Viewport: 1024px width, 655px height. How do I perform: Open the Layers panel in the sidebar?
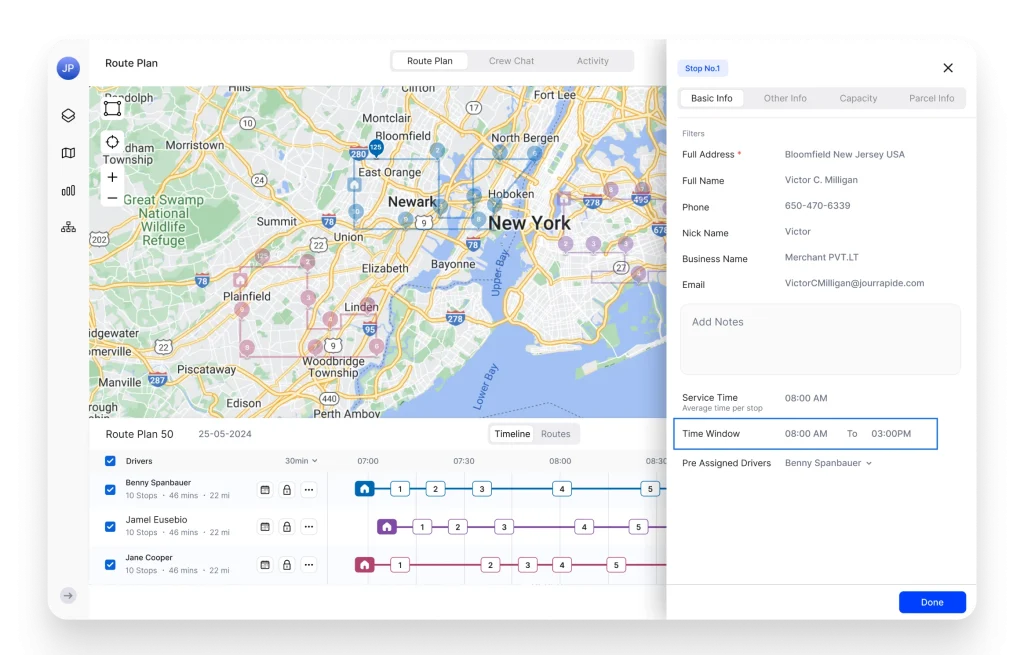(x=67, y=115)
